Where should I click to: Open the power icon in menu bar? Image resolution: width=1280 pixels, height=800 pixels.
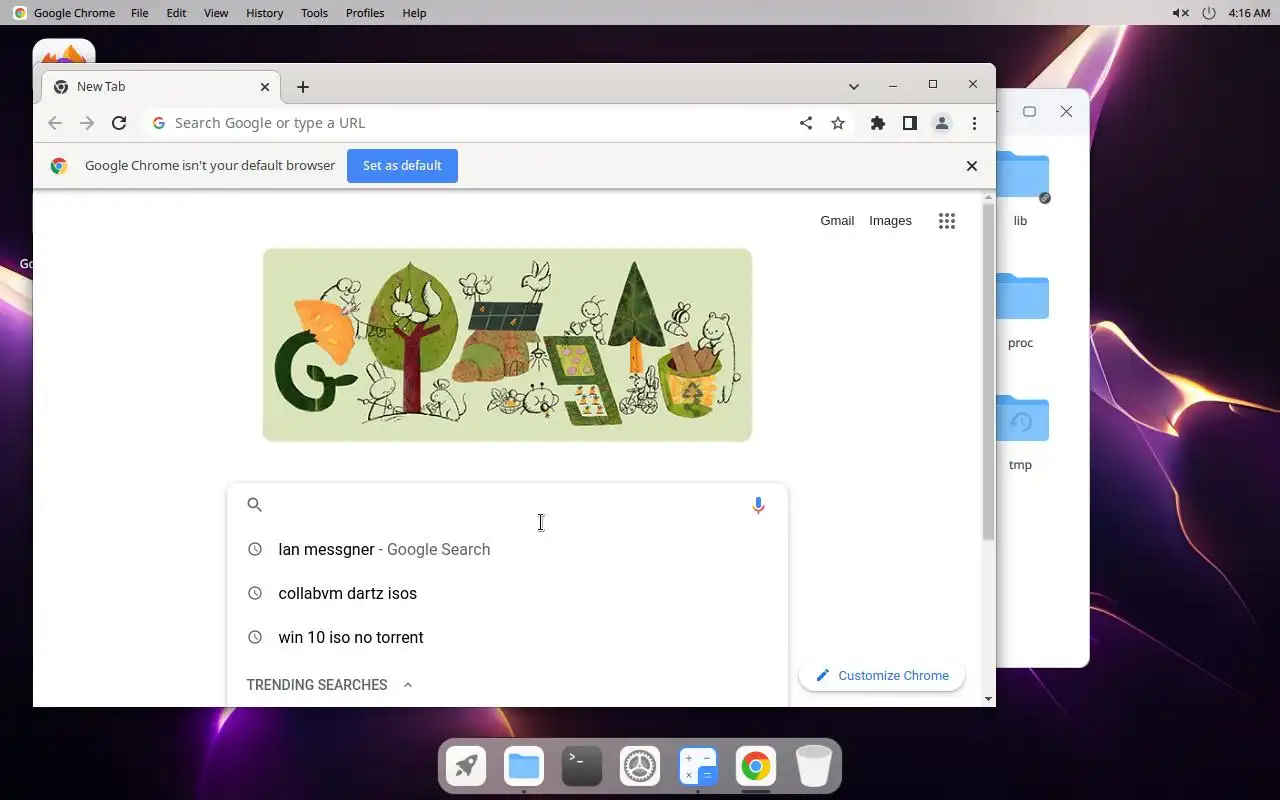click(1208, 13)
